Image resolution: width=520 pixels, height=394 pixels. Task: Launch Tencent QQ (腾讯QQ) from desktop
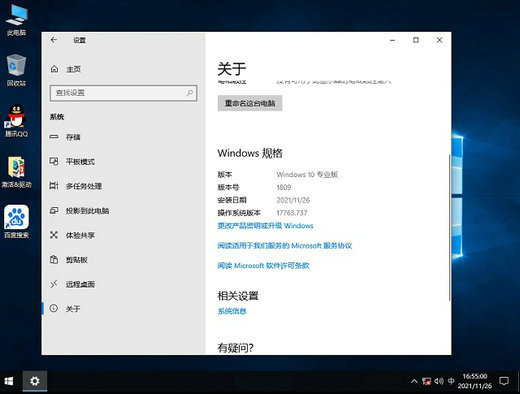16,121
